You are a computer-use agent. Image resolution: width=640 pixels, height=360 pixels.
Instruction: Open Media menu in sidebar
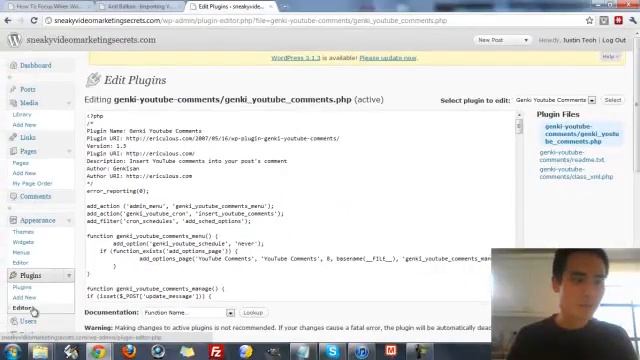pos(29,103)
